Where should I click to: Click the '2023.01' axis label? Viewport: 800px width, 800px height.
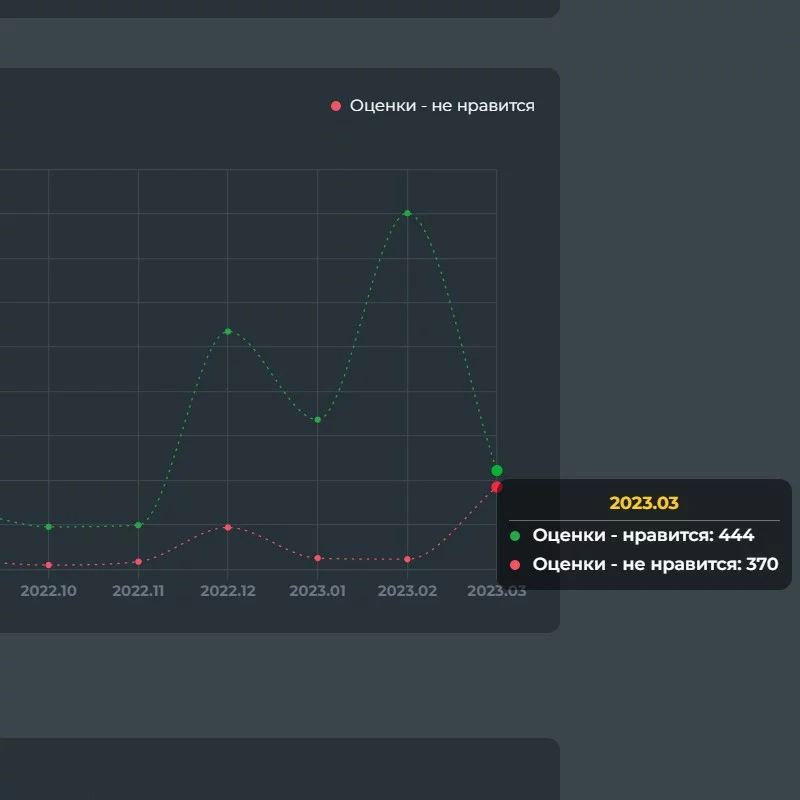(x=317, y=591)
